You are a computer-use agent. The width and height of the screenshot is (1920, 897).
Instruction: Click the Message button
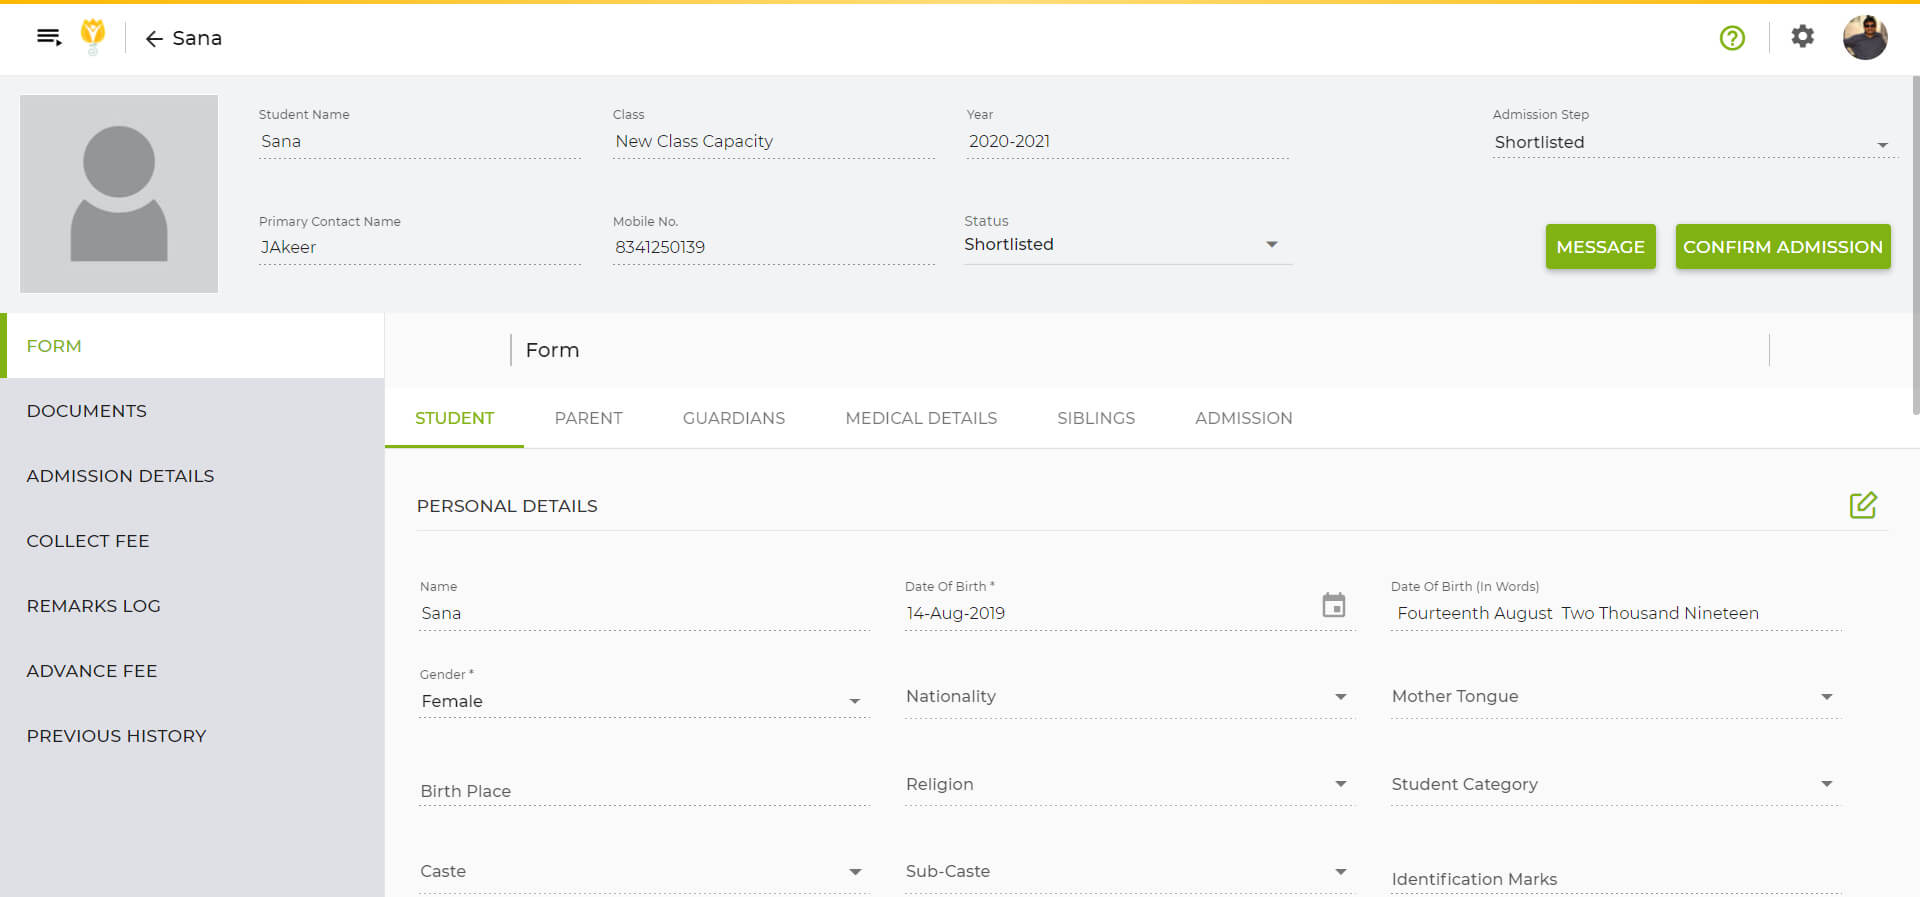click(1600, 247)
